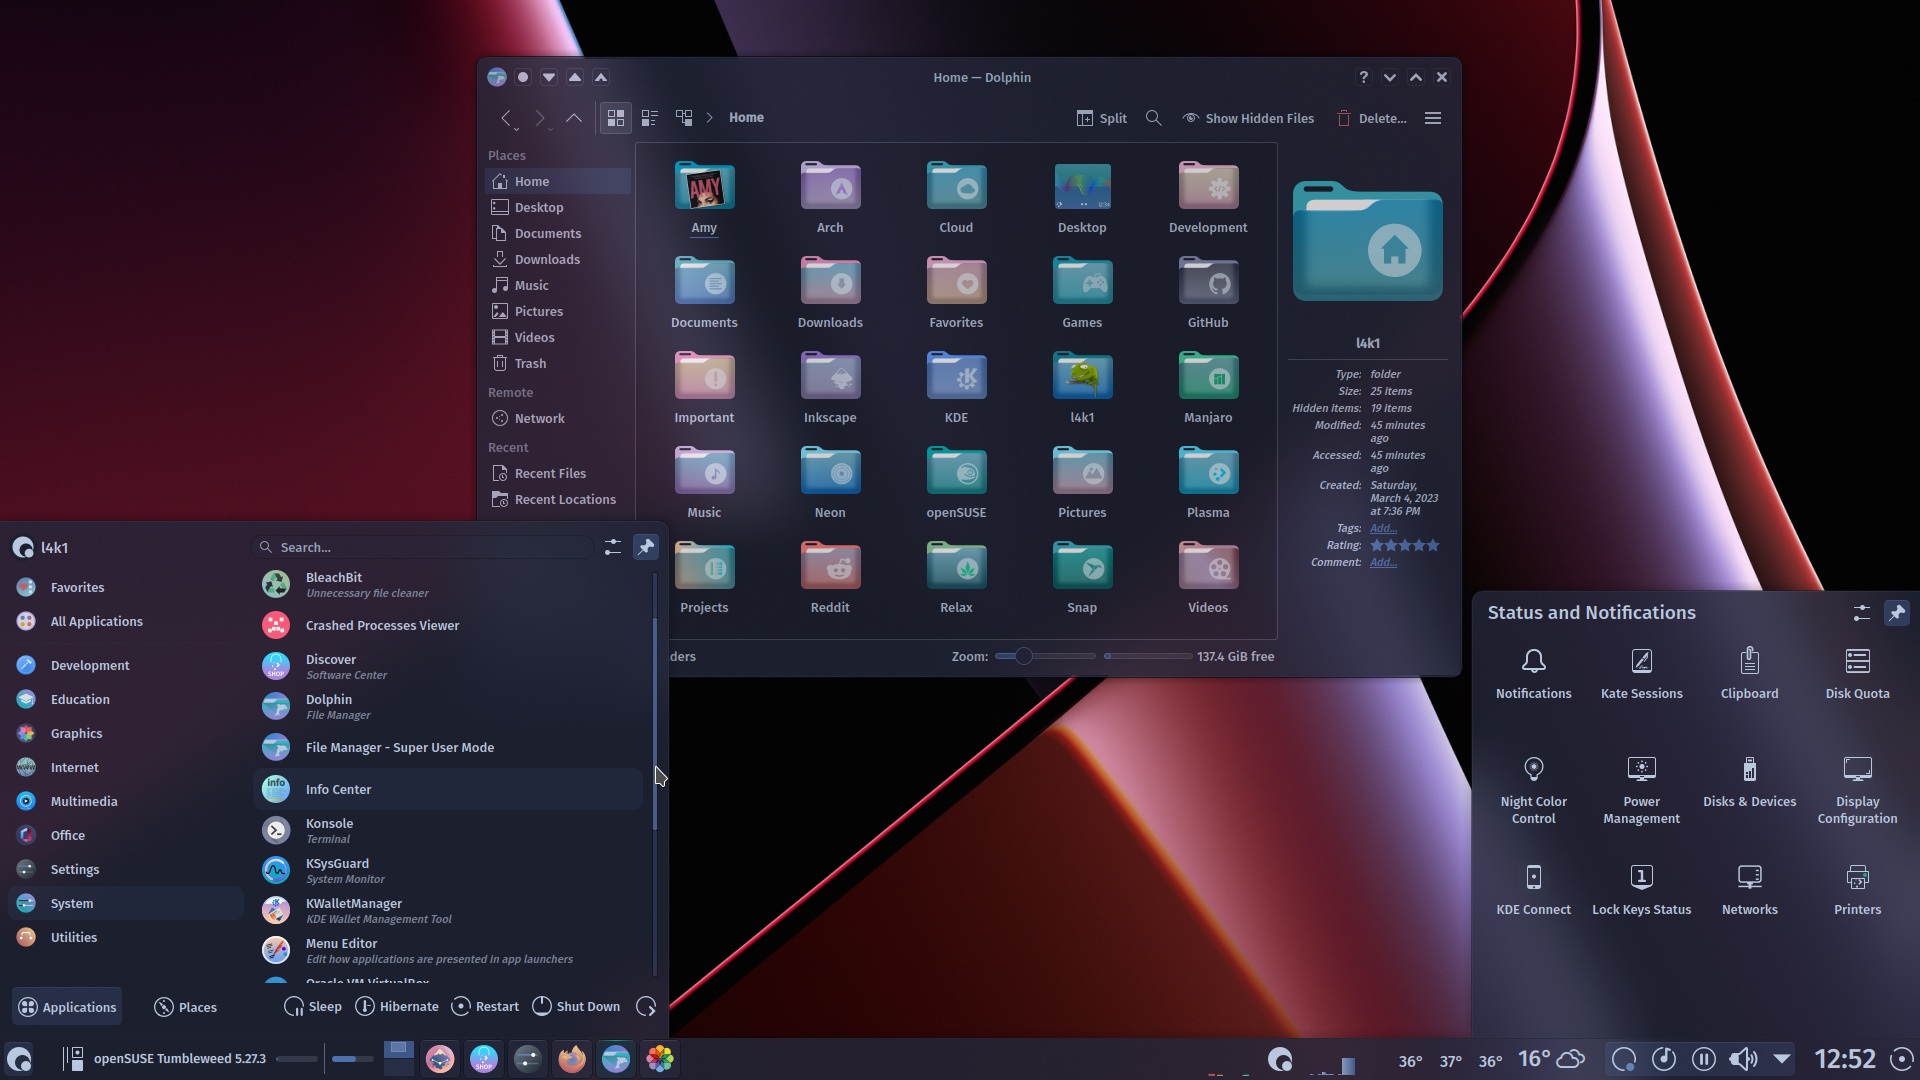Screen dimensions: 1920x1080
Task: Open Dolphin hamburger menu
Action: click(x=1433, y=118)
